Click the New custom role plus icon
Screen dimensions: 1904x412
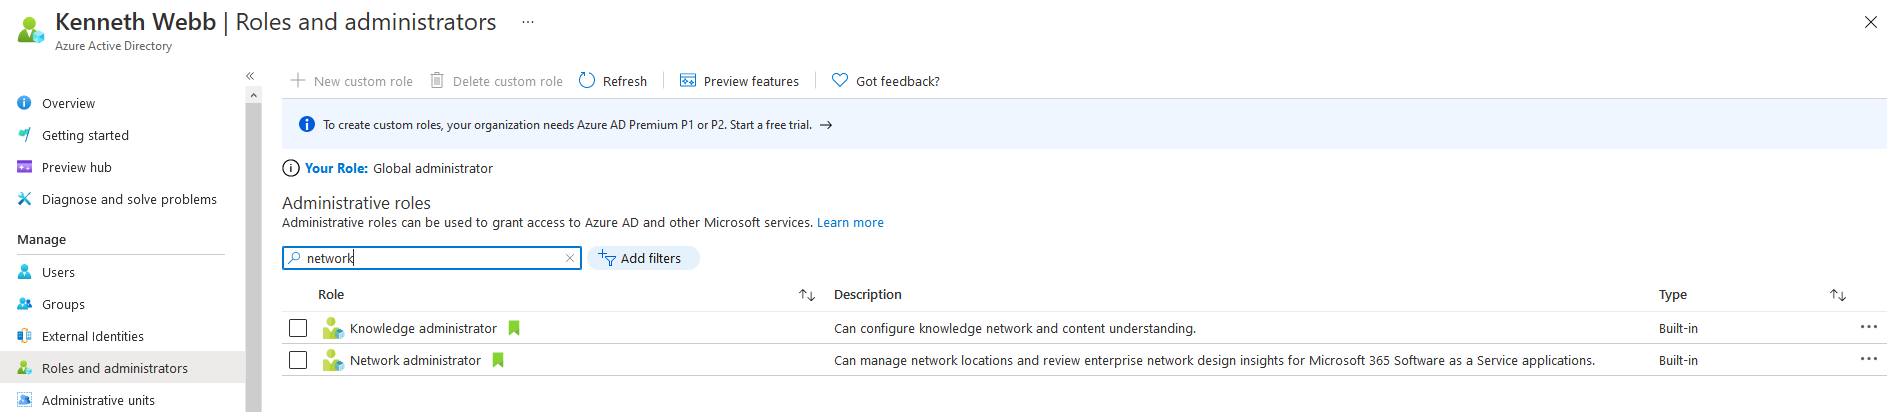point(297,80)
